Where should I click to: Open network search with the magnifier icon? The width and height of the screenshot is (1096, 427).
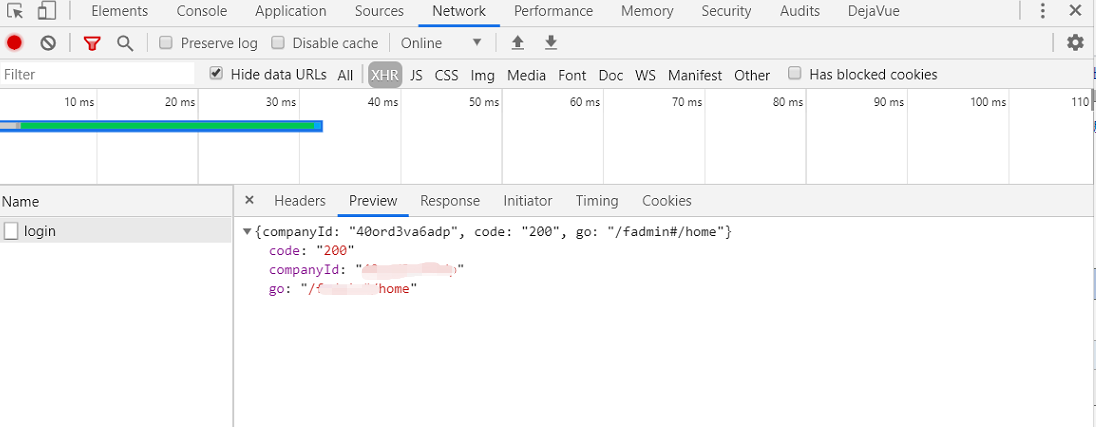click(x=125, y=43)
